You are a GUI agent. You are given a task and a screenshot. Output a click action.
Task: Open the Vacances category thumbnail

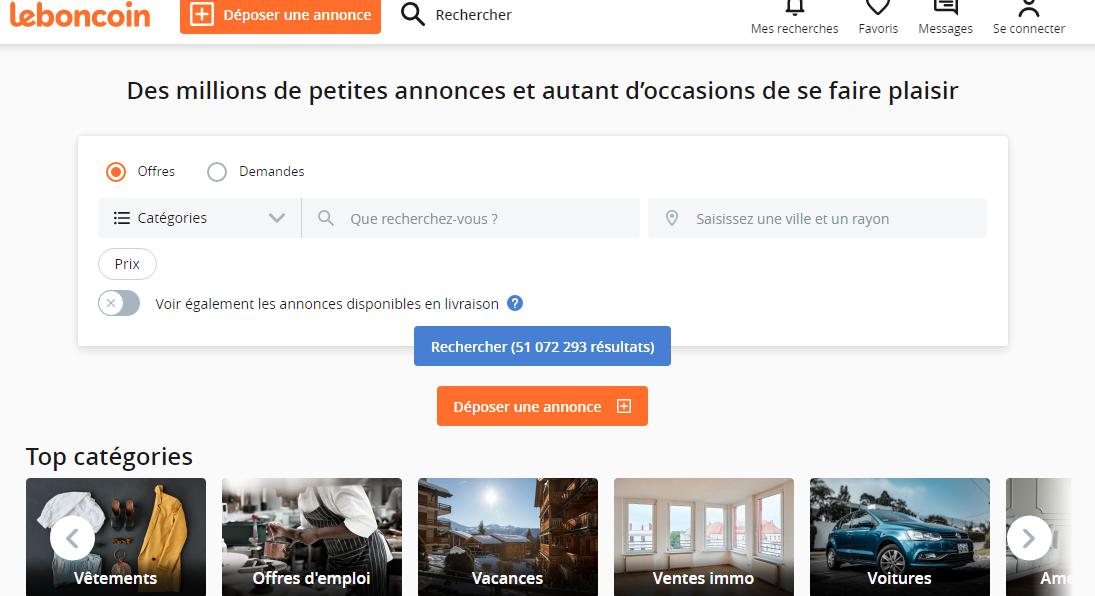click(507, 537)
